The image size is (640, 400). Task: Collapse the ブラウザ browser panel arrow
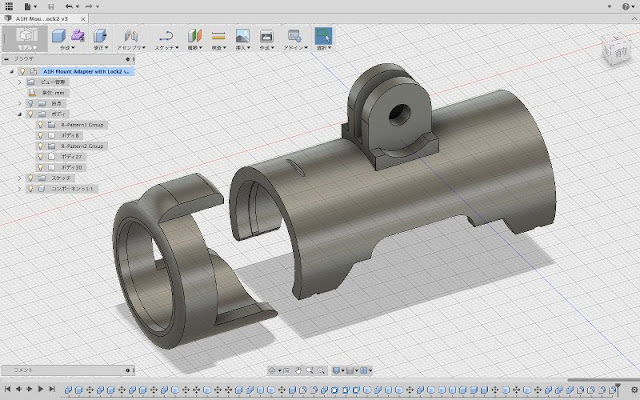click(x=6, y=59)
